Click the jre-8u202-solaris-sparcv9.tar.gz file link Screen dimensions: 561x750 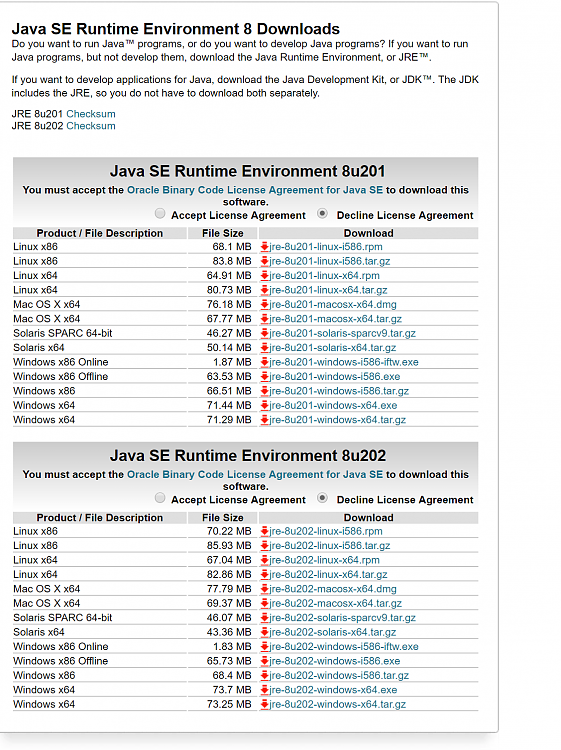342,618
